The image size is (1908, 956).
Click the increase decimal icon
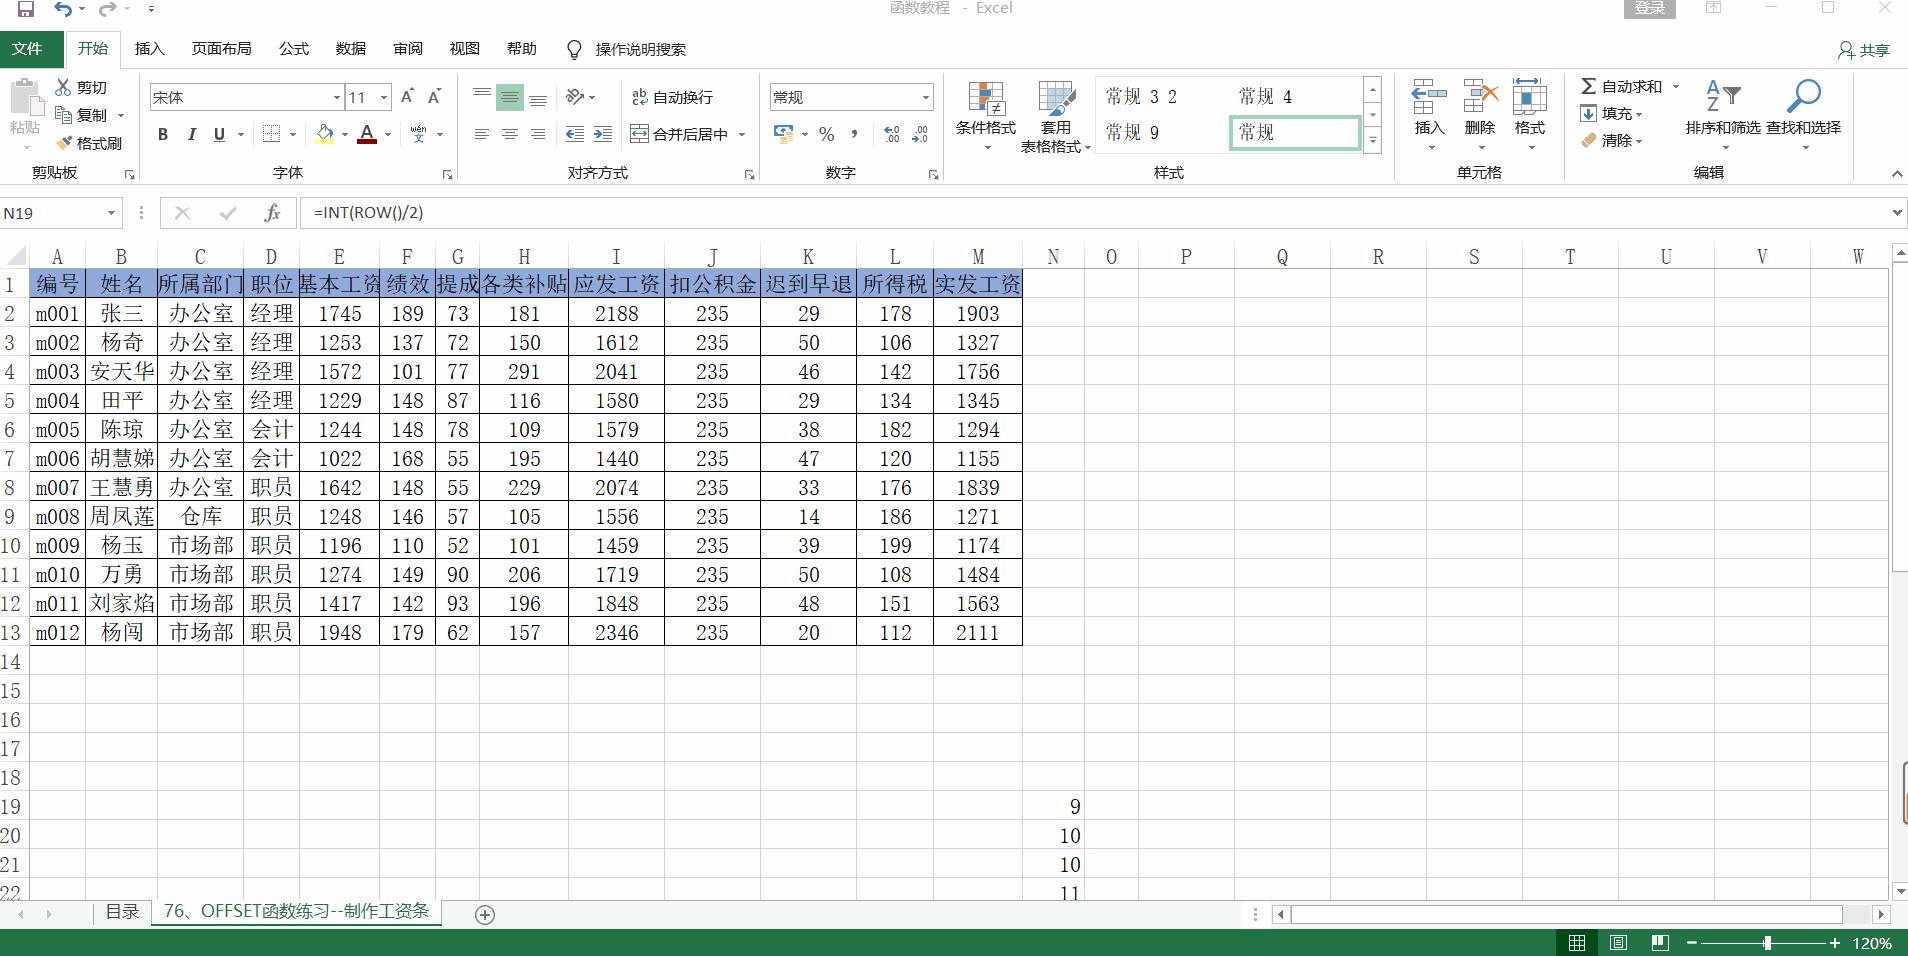892,134
